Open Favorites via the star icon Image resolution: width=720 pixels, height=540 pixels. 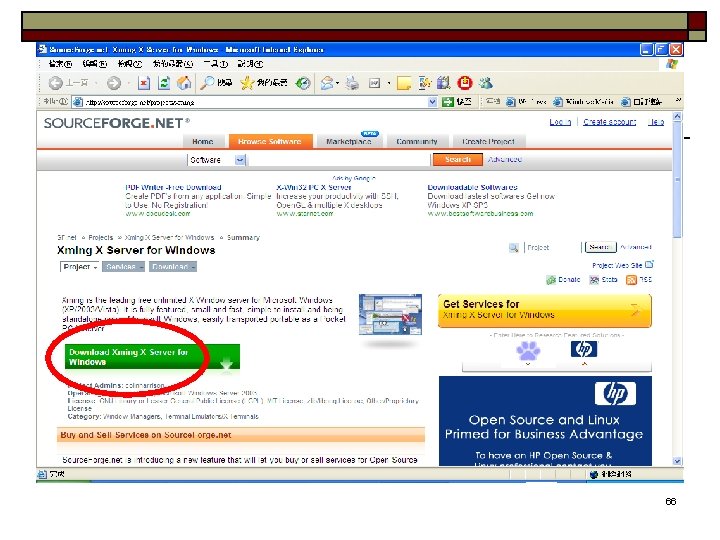(247, 83)
